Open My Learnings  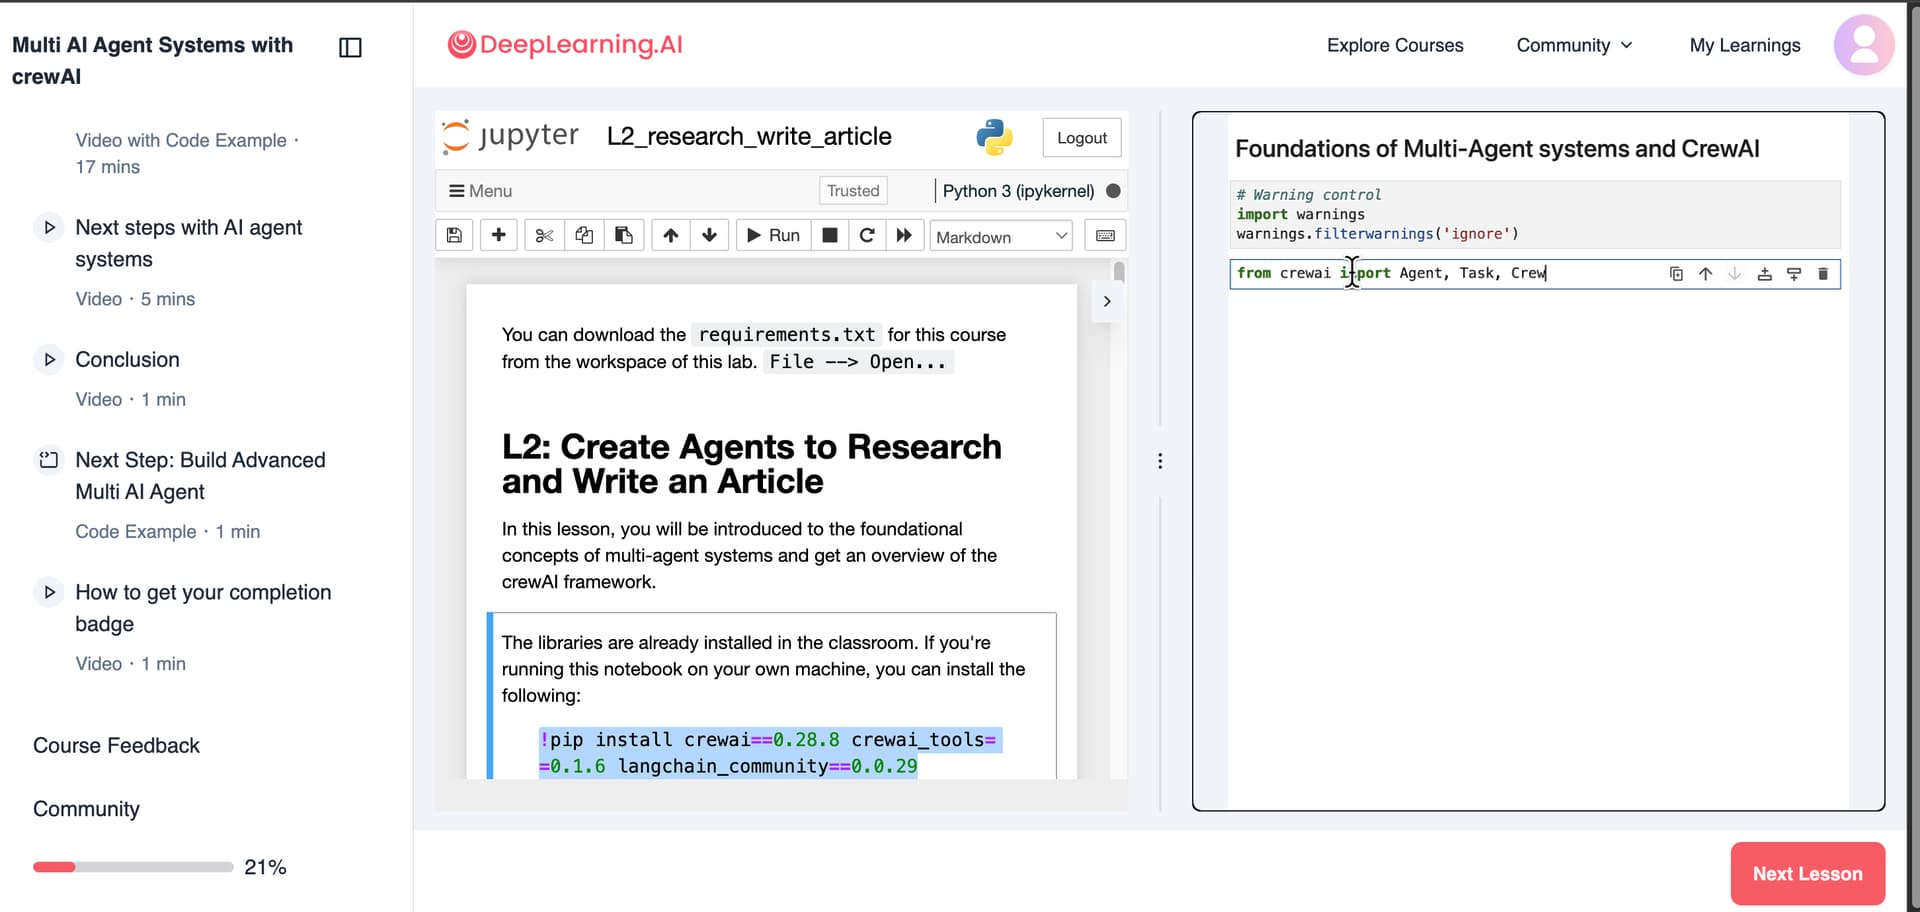pos(1745,45)
